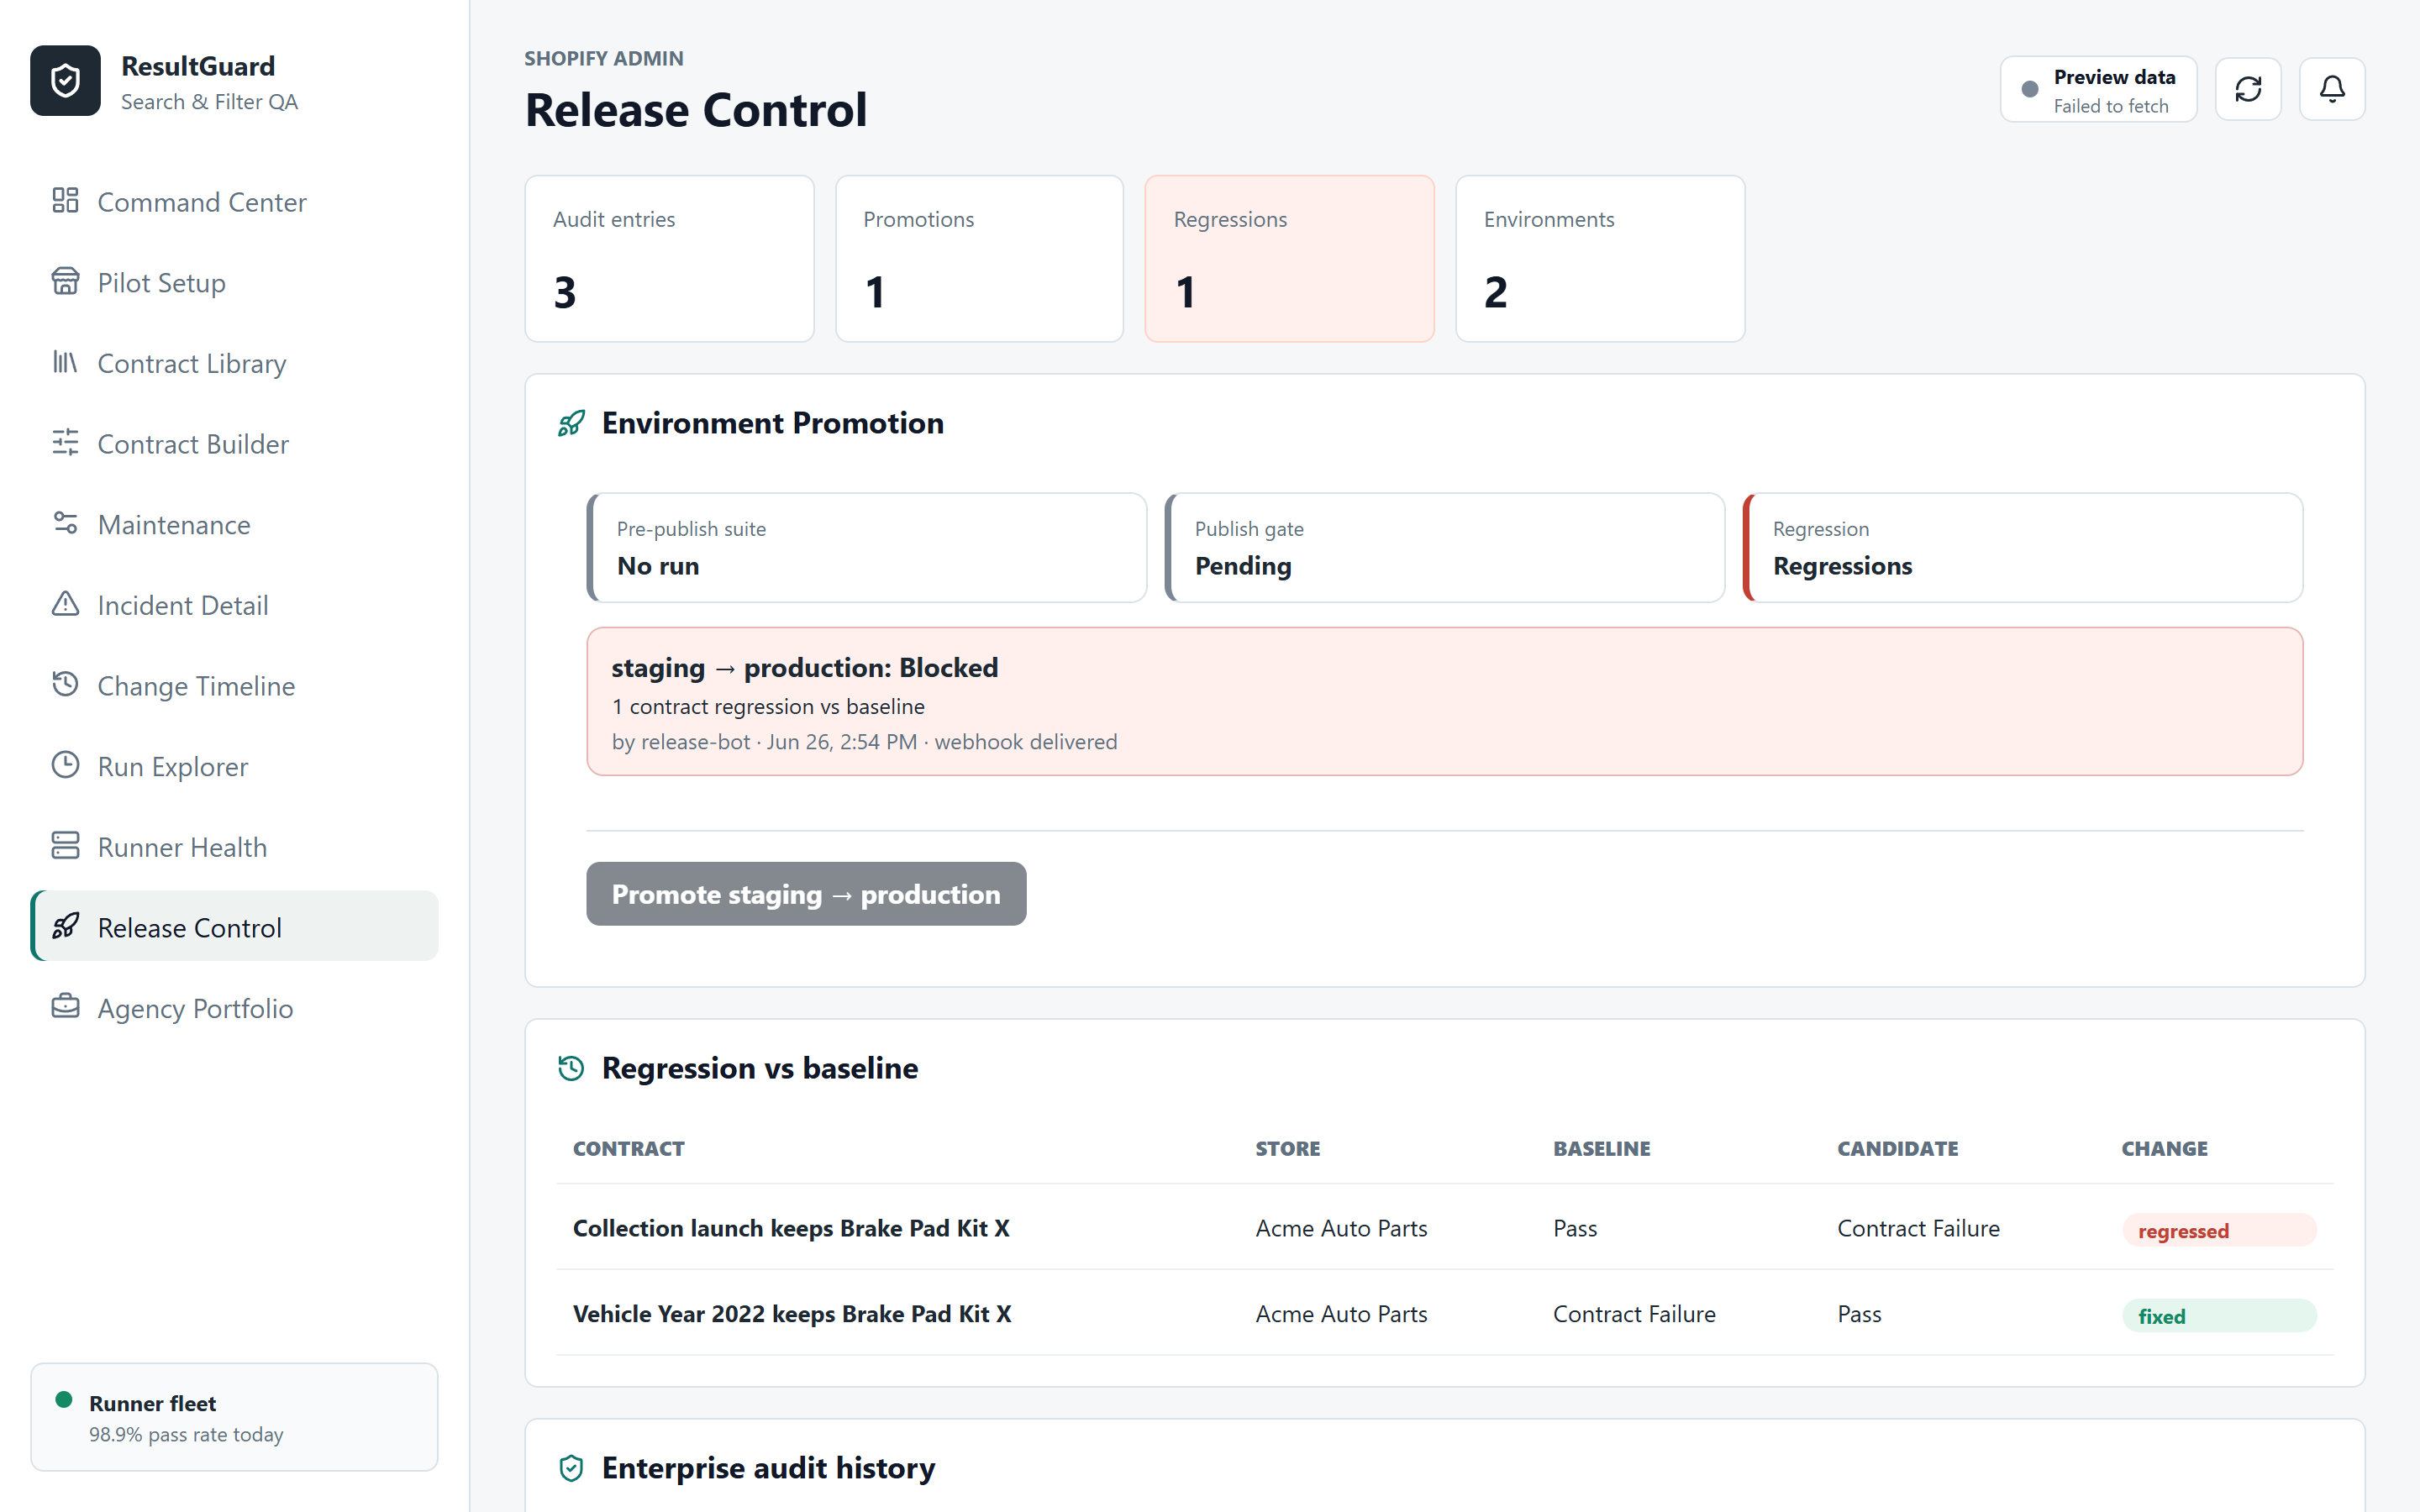Image resolution: width=2420 pixels, height=1512 pixels.
Task: Click the rocket icon beside Environment Promotion
Action: (571, 424)
